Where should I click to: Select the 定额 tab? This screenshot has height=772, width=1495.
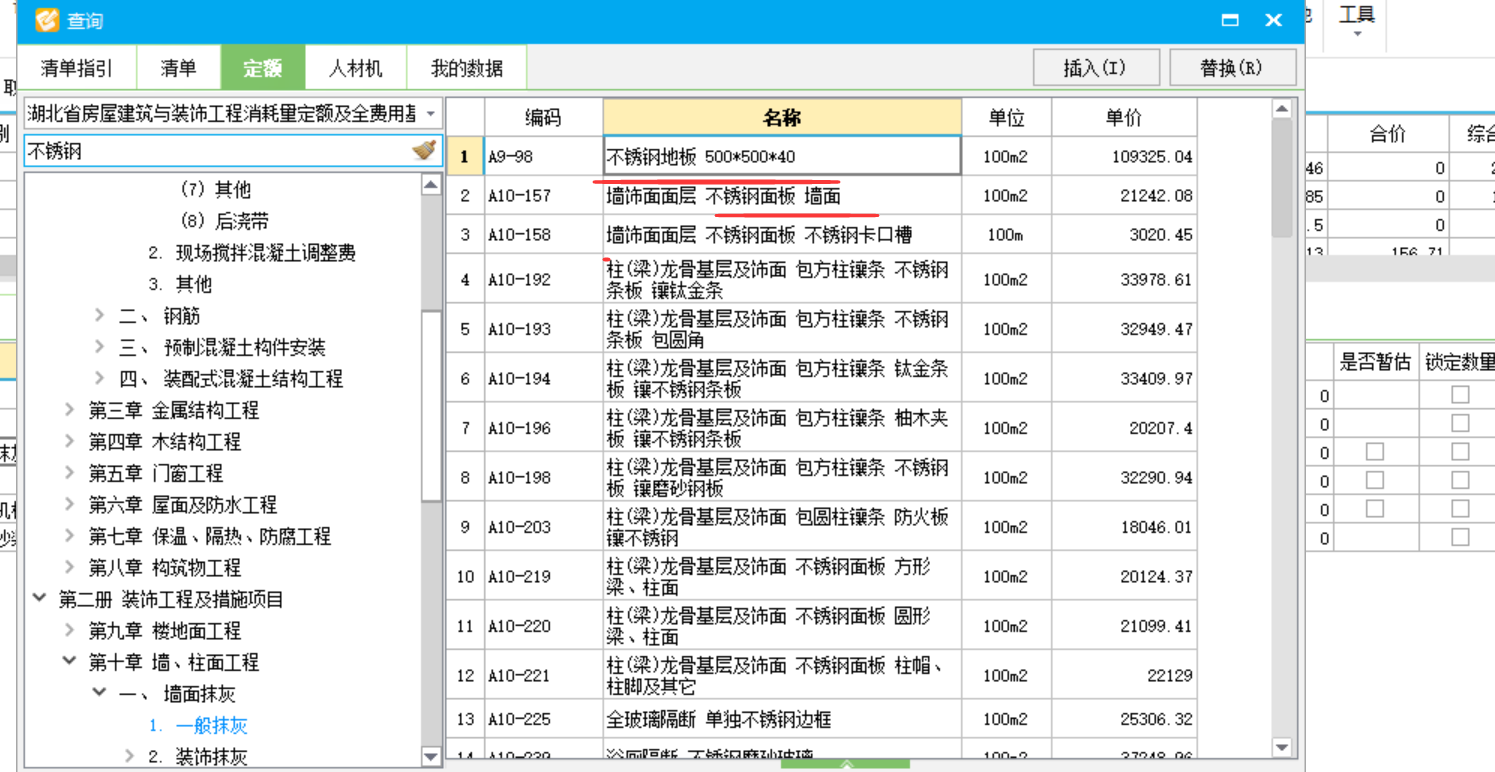263,68
